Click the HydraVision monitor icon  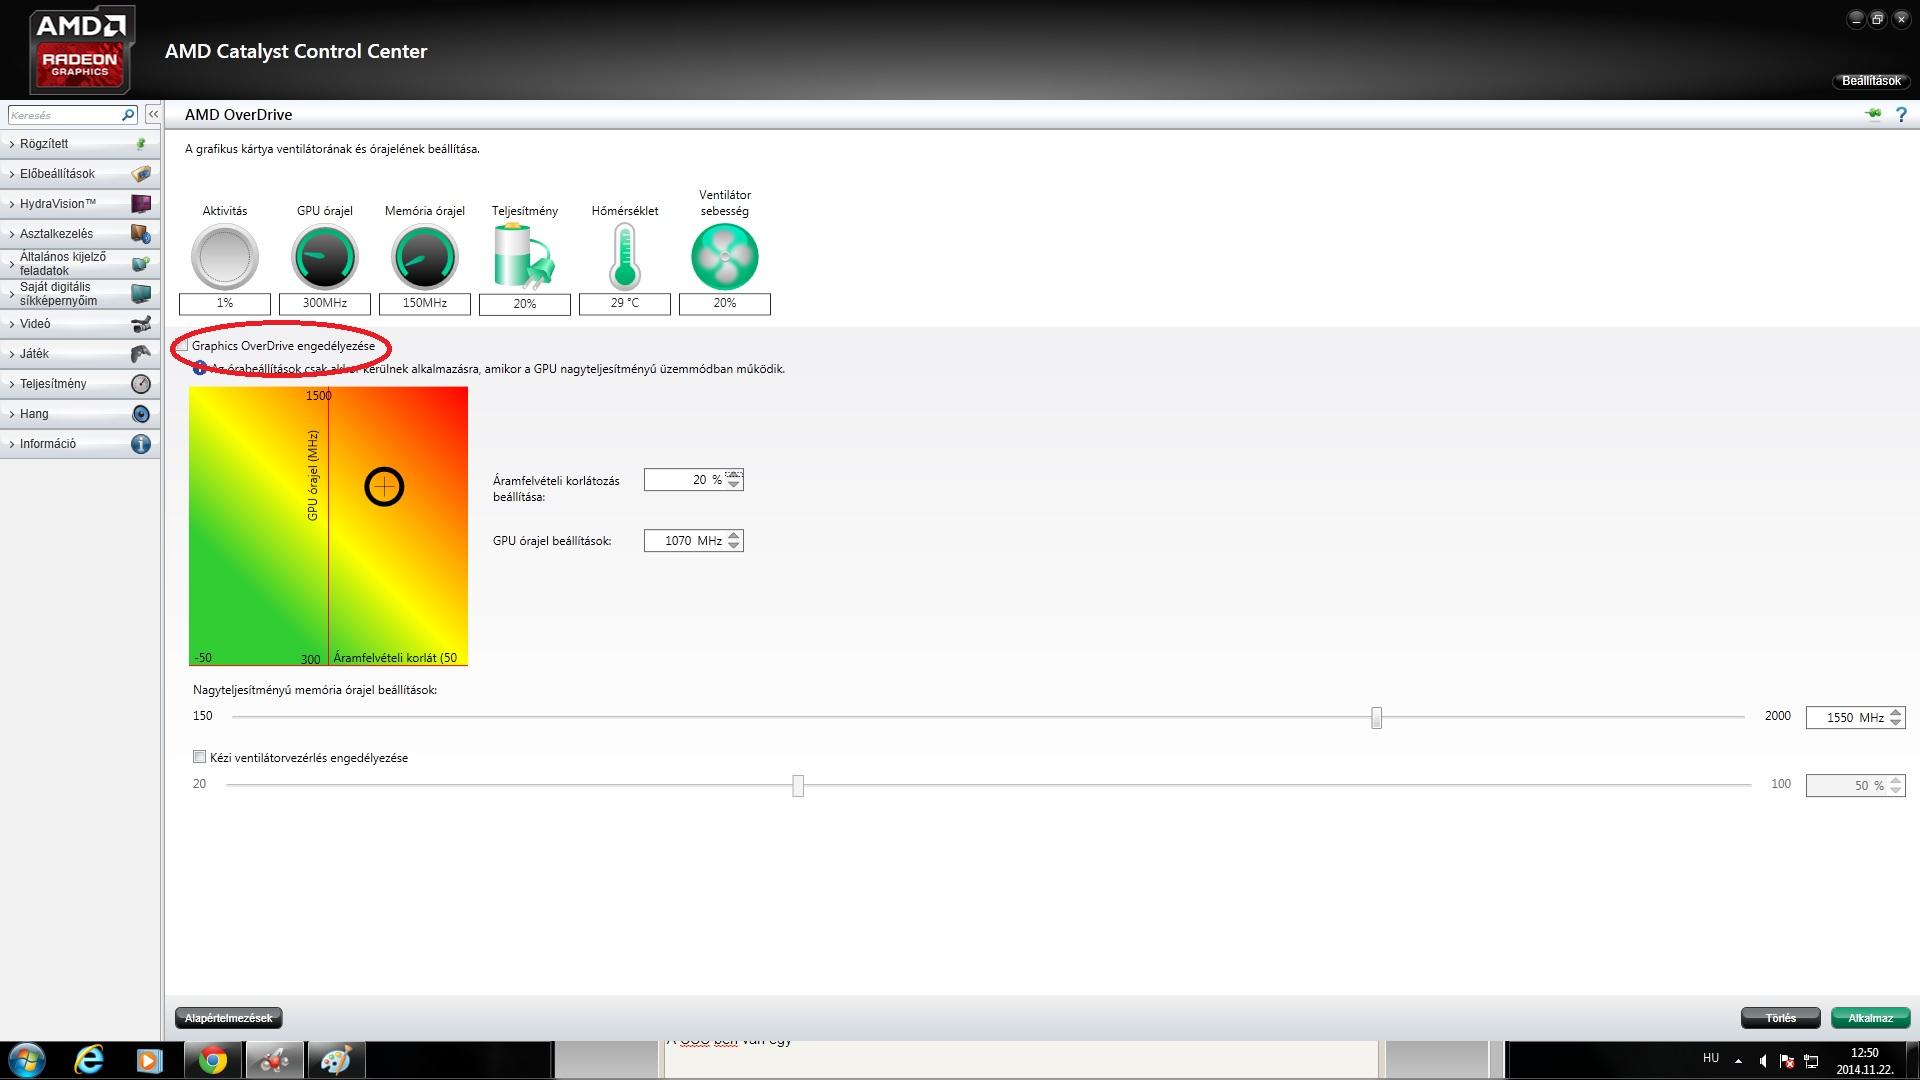tap(141, 204)
